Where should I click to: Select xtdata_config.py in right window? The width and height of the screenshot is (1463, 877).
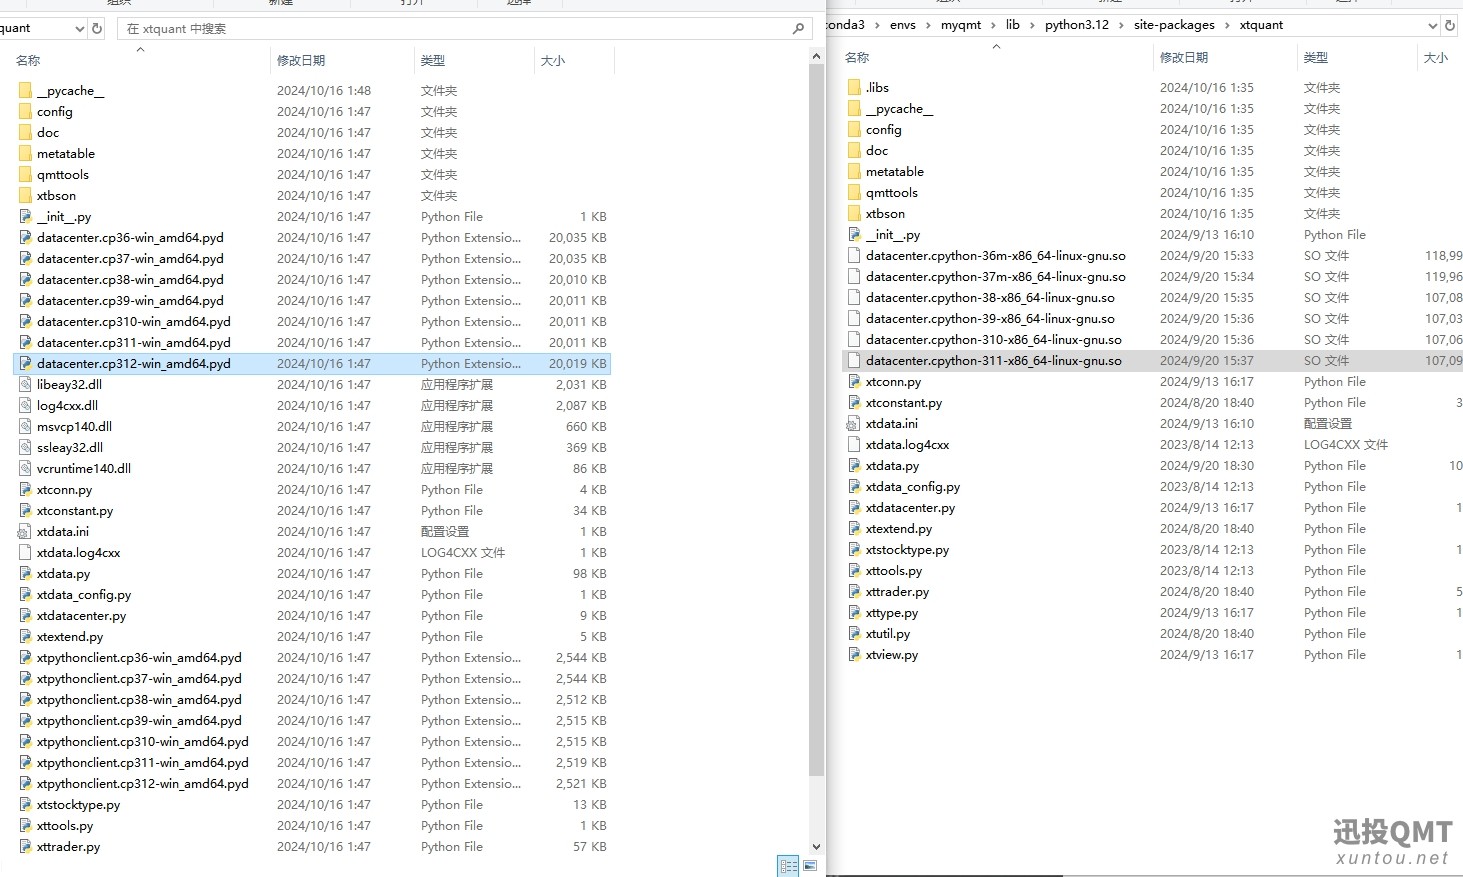pyautogui.click(x=913, y=486)
